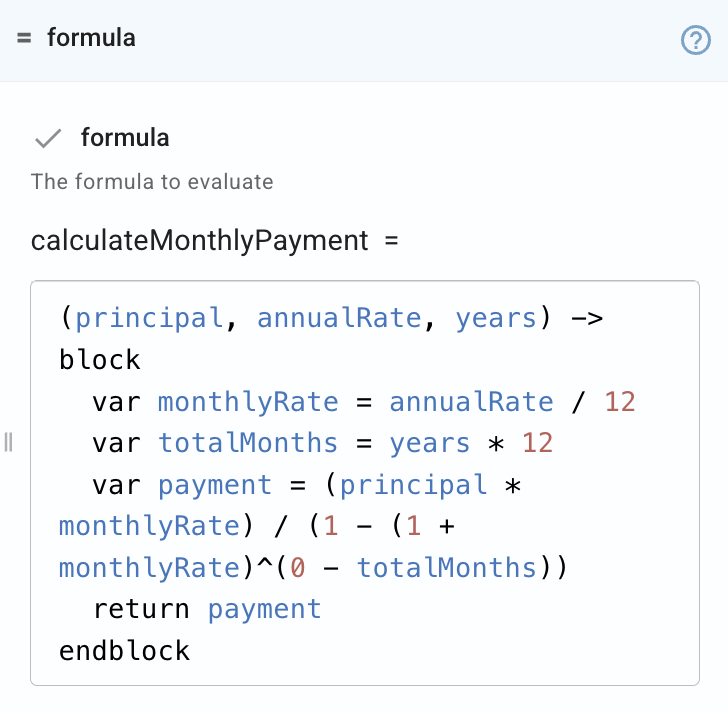
Task: Click "annualRate" in the parameter list
Action: (339, 318)
